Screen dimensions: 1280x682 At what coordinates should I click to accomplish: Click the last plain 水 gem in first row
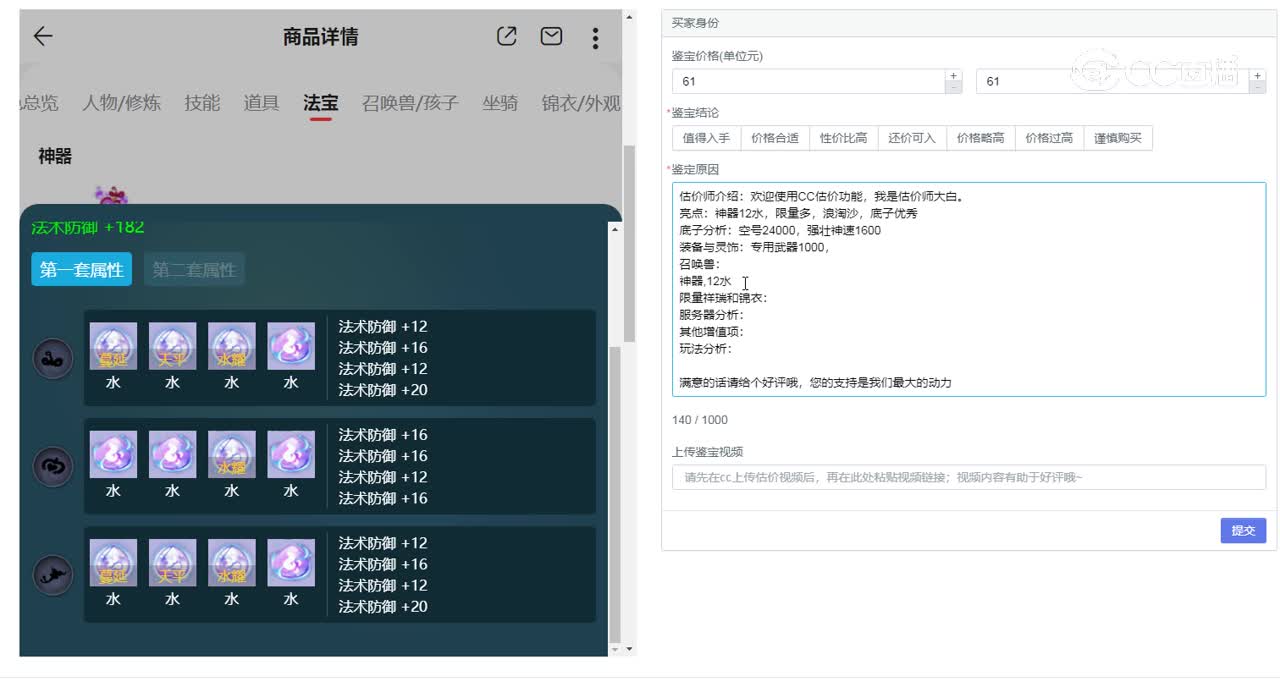[291, 345]
